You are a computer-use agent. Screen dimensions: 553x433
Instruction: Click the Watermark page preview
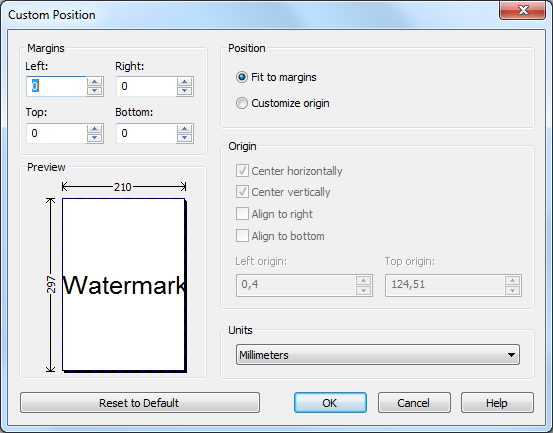click(x=124, y=285)
